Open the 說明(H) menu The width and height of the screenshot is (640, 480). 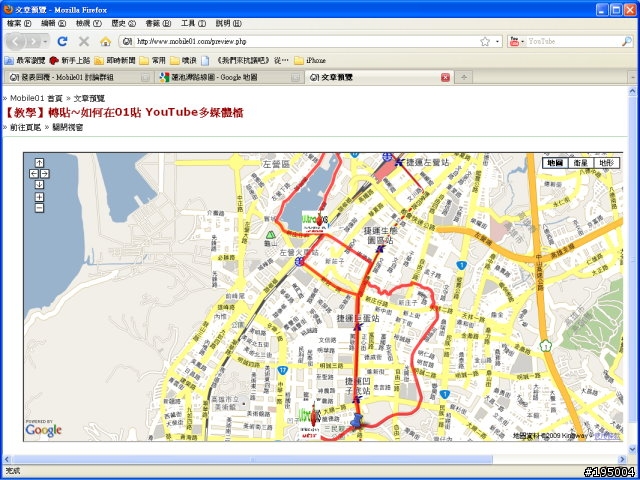pos(229,24)
